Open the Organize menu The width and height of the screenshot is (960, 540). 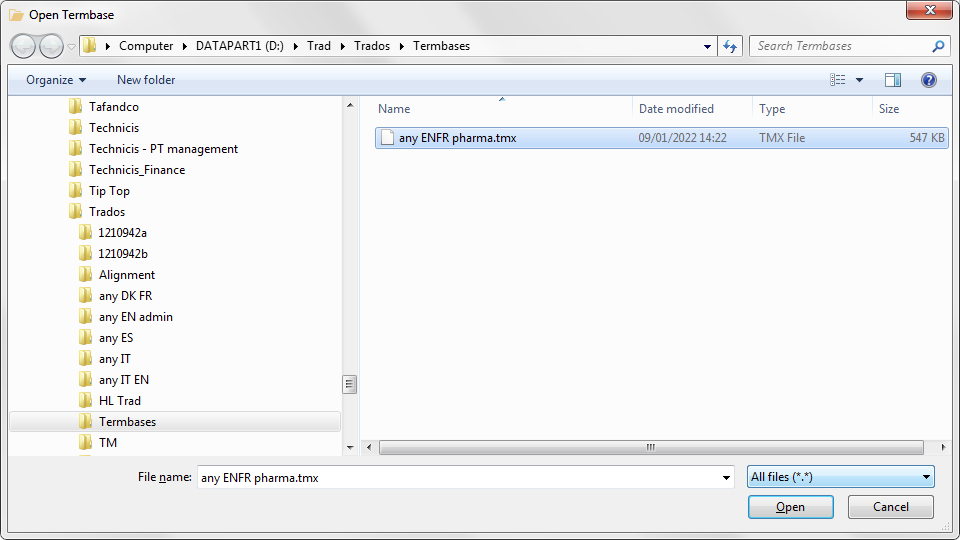point(56,80)
